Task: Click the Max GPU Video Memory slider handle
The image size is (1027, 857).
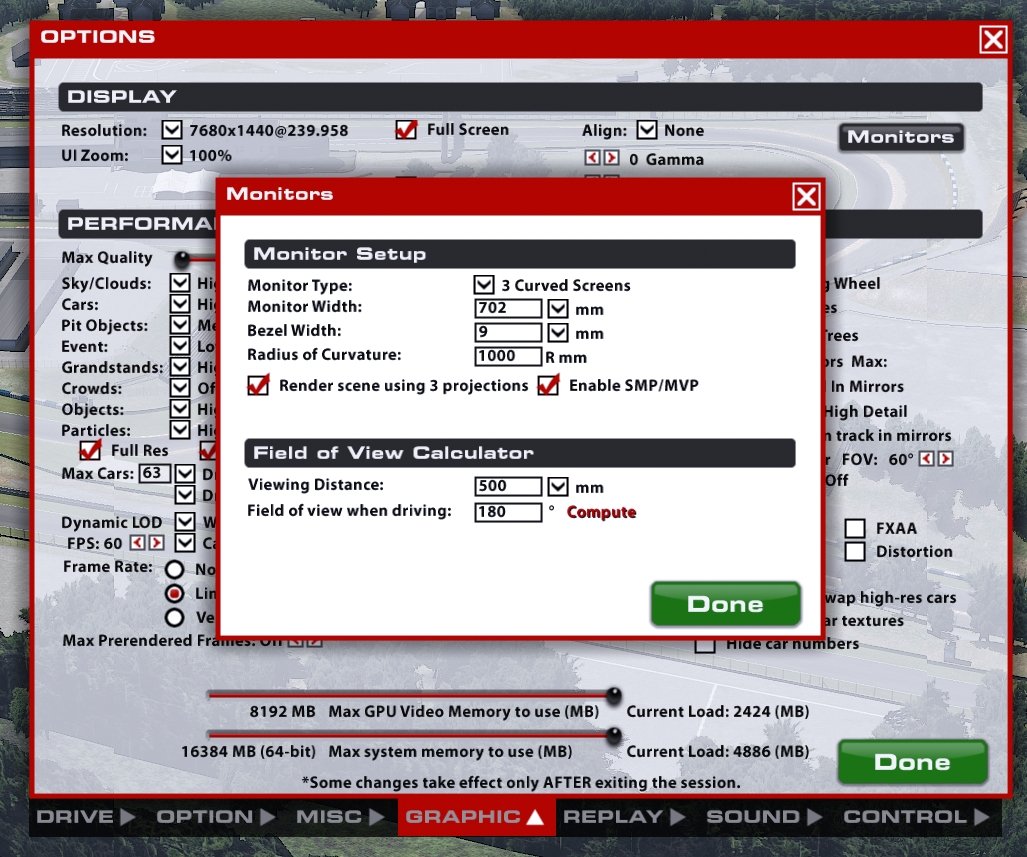Action: pos(614,695)
